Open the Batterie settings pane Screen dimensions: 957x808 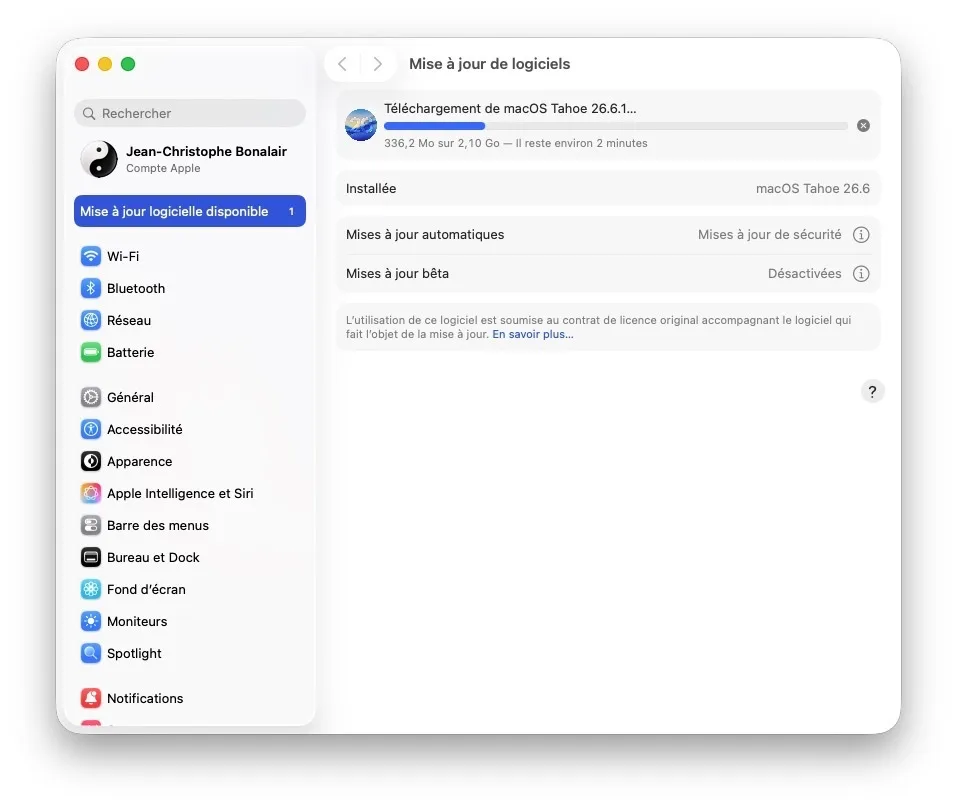[190, 352]
